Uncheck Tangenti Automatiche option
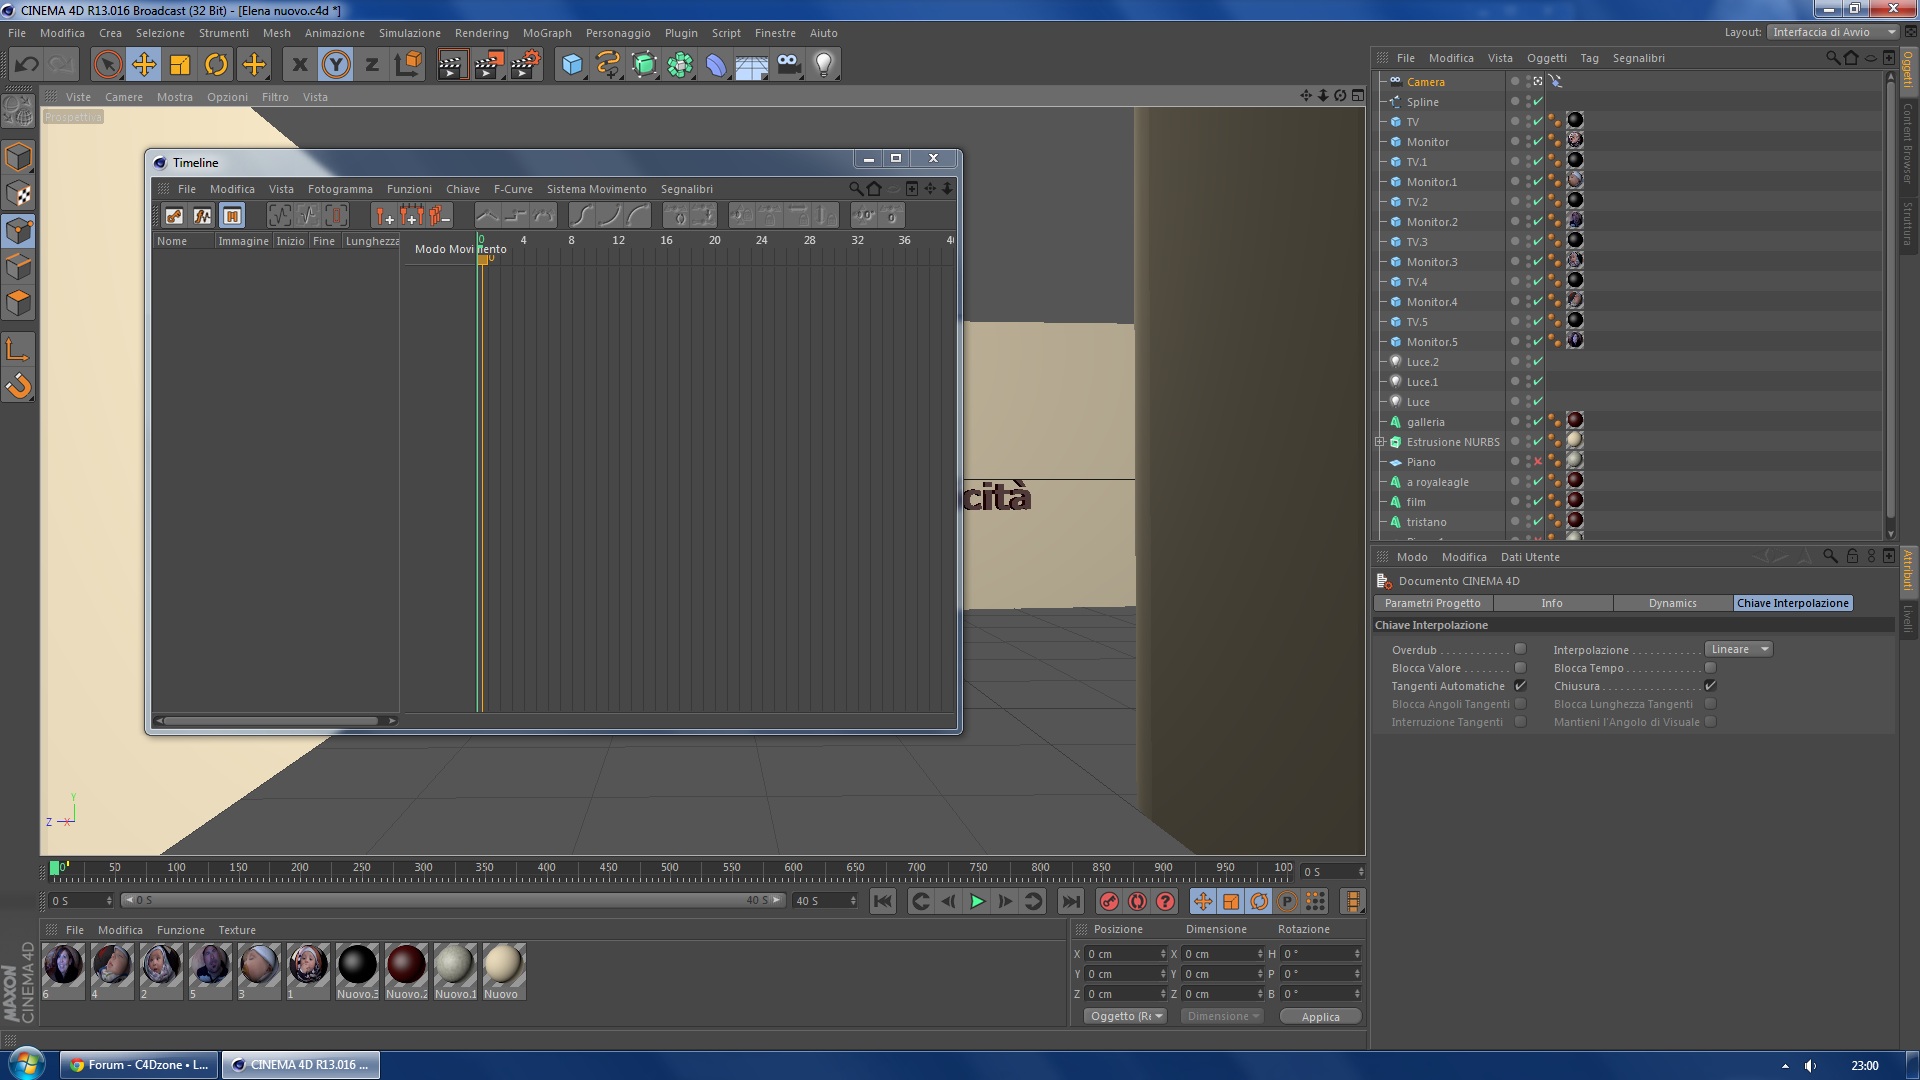Screen dimensions: 1920x1080 point(1520,685)
